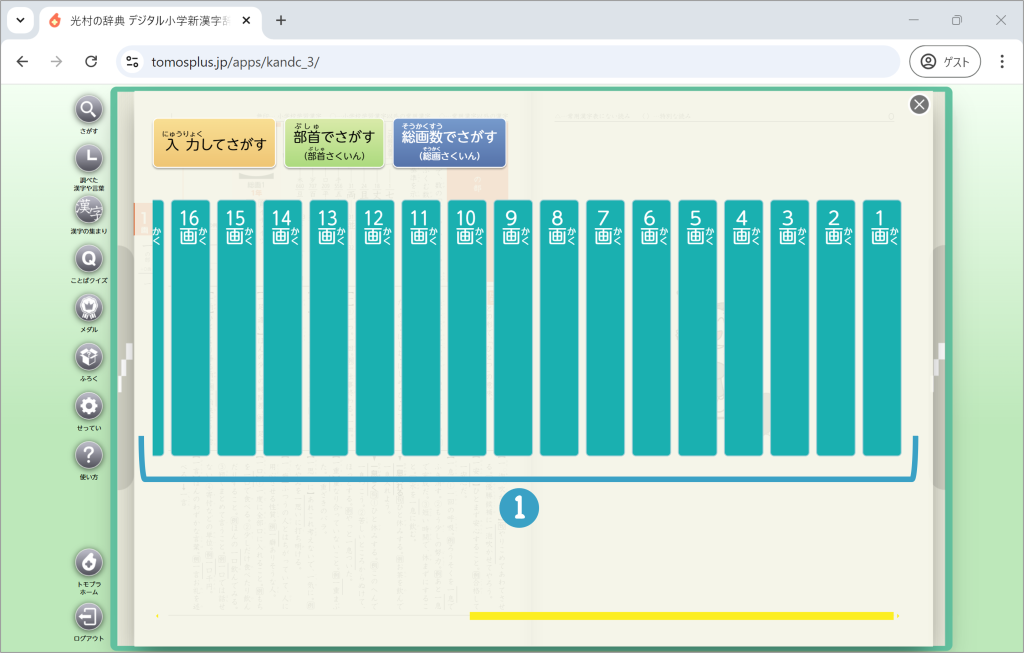Choose the 16画 stroke count column

pos(190,328)
